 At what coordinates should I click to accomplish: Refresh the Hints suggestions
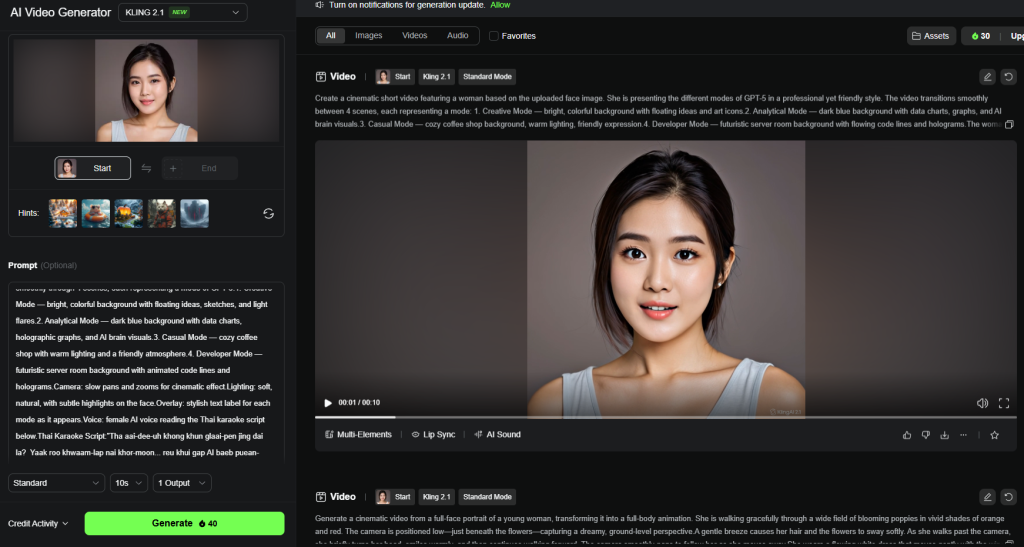coord(268,213)
